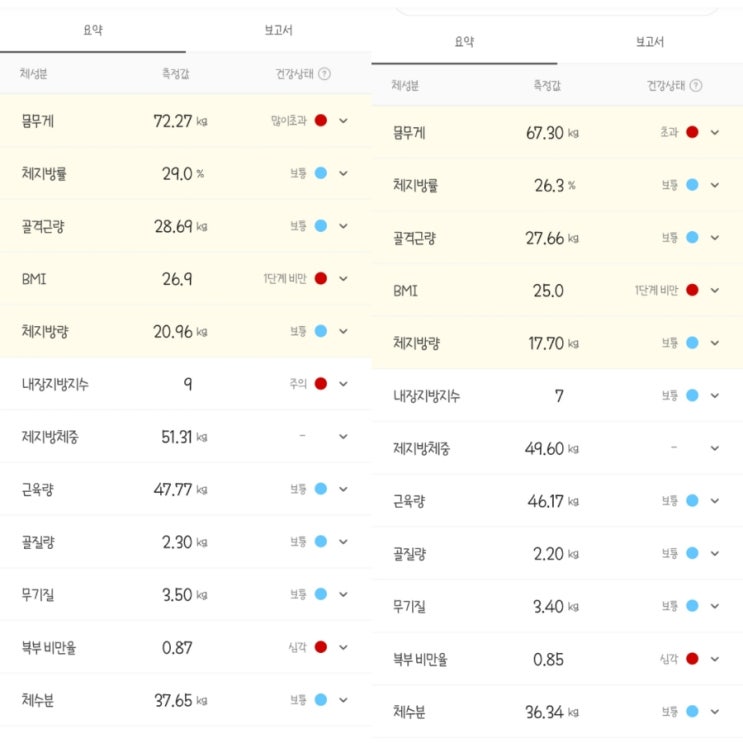Image resolution: width=743 pixels, height=743 pixels.
Task: Click red status dot for abdominal obesity 0.85
Action: (x=692, y=659)
